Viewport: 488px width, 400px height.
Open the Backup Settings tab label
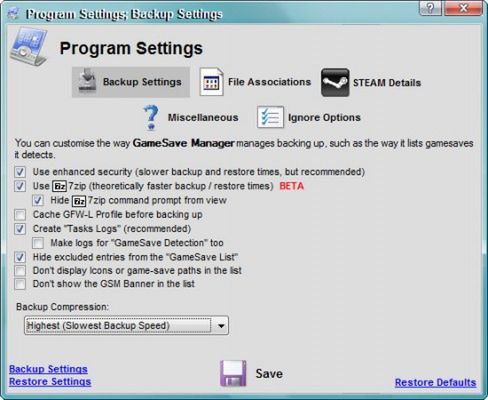(142, 82)
